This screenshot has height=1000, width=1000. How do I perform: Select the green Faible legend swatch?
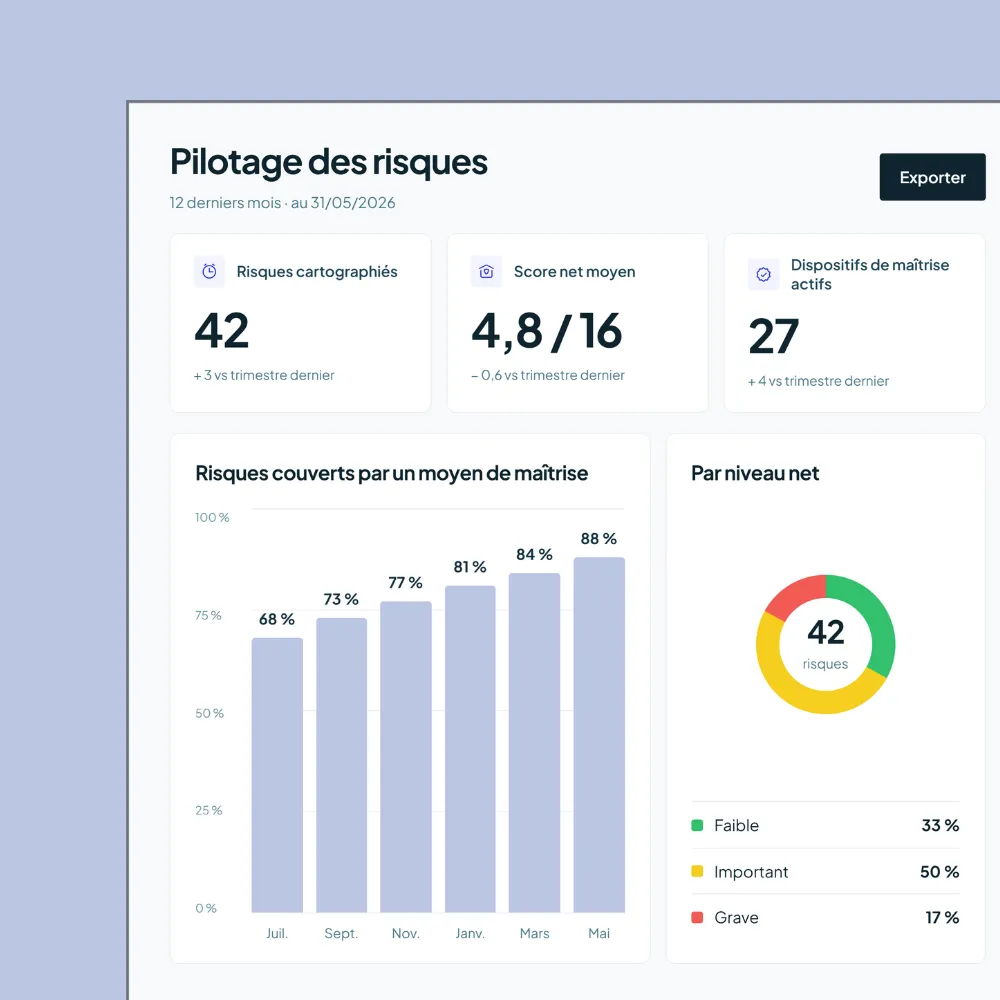[697, 825]
